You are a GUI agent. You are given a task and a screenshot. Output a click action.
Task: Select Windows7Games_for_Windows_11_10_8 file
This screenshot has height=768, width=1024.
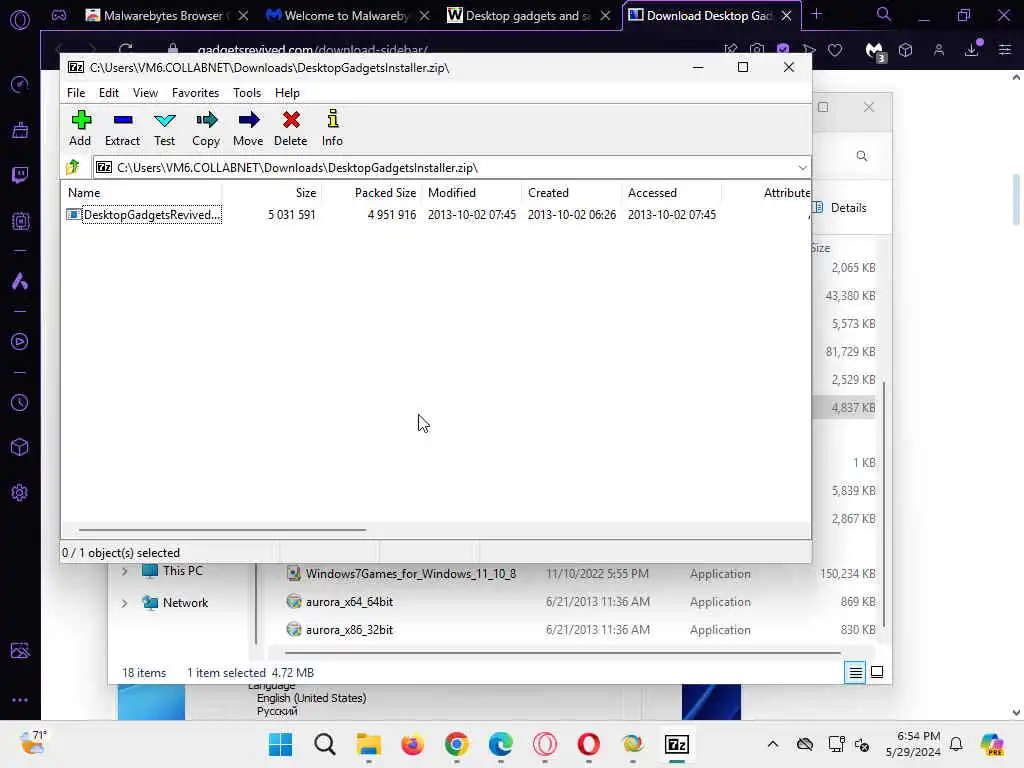[x=411, y=573]
